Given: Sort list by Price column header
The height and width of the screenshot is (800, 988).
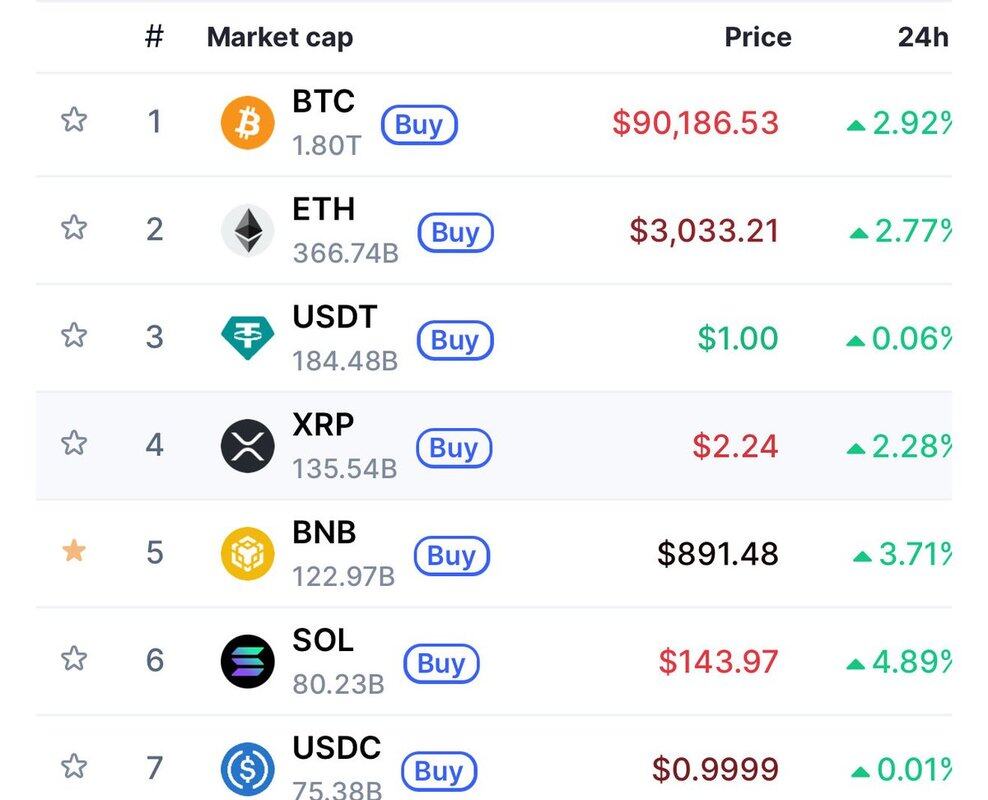Looking at the screenshot, I should click(757, 38).
